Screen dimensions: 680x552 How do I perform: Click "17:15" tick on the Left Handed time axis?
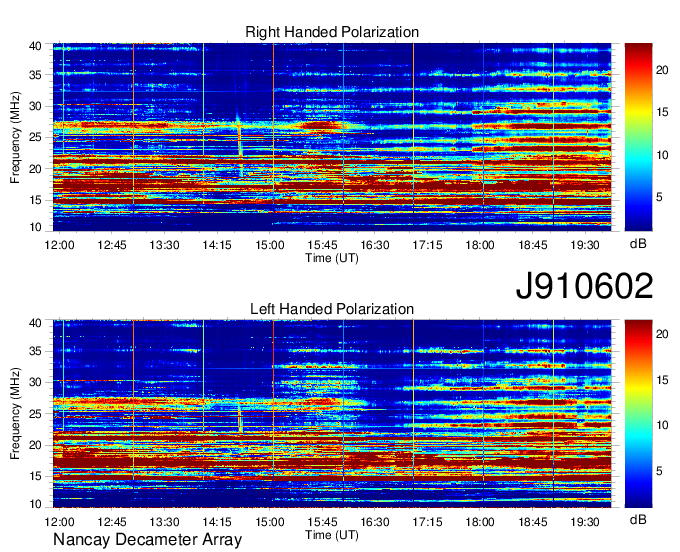pos(427,522)
